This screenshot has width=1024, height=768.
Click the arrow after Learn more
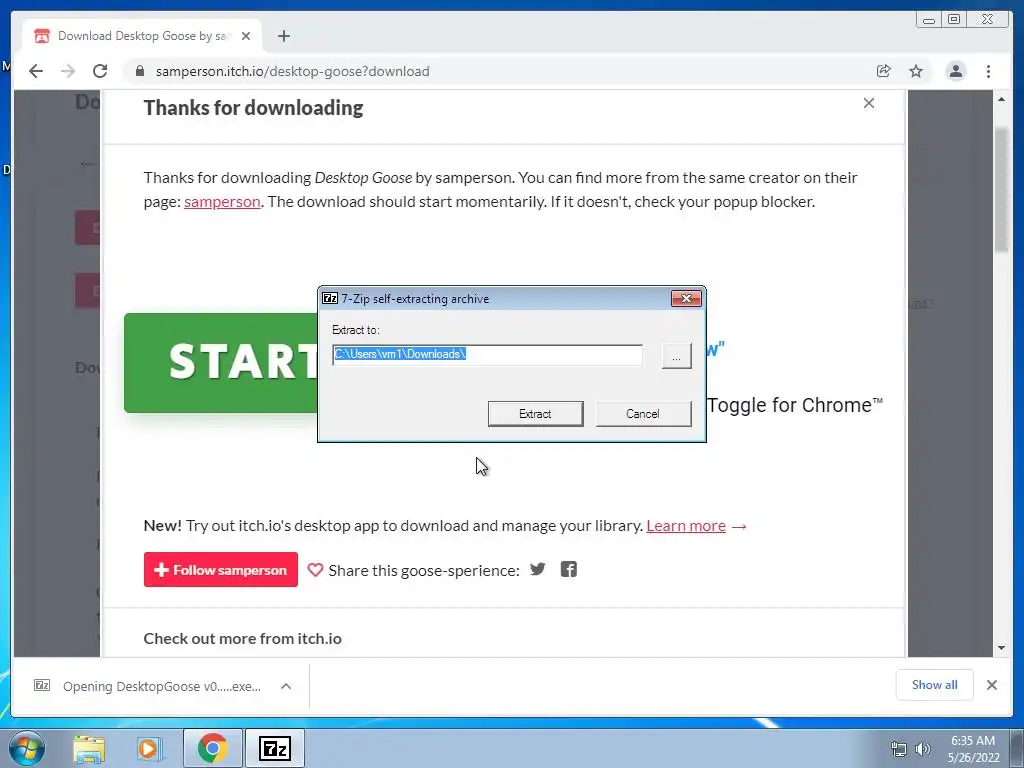point(739,526)
